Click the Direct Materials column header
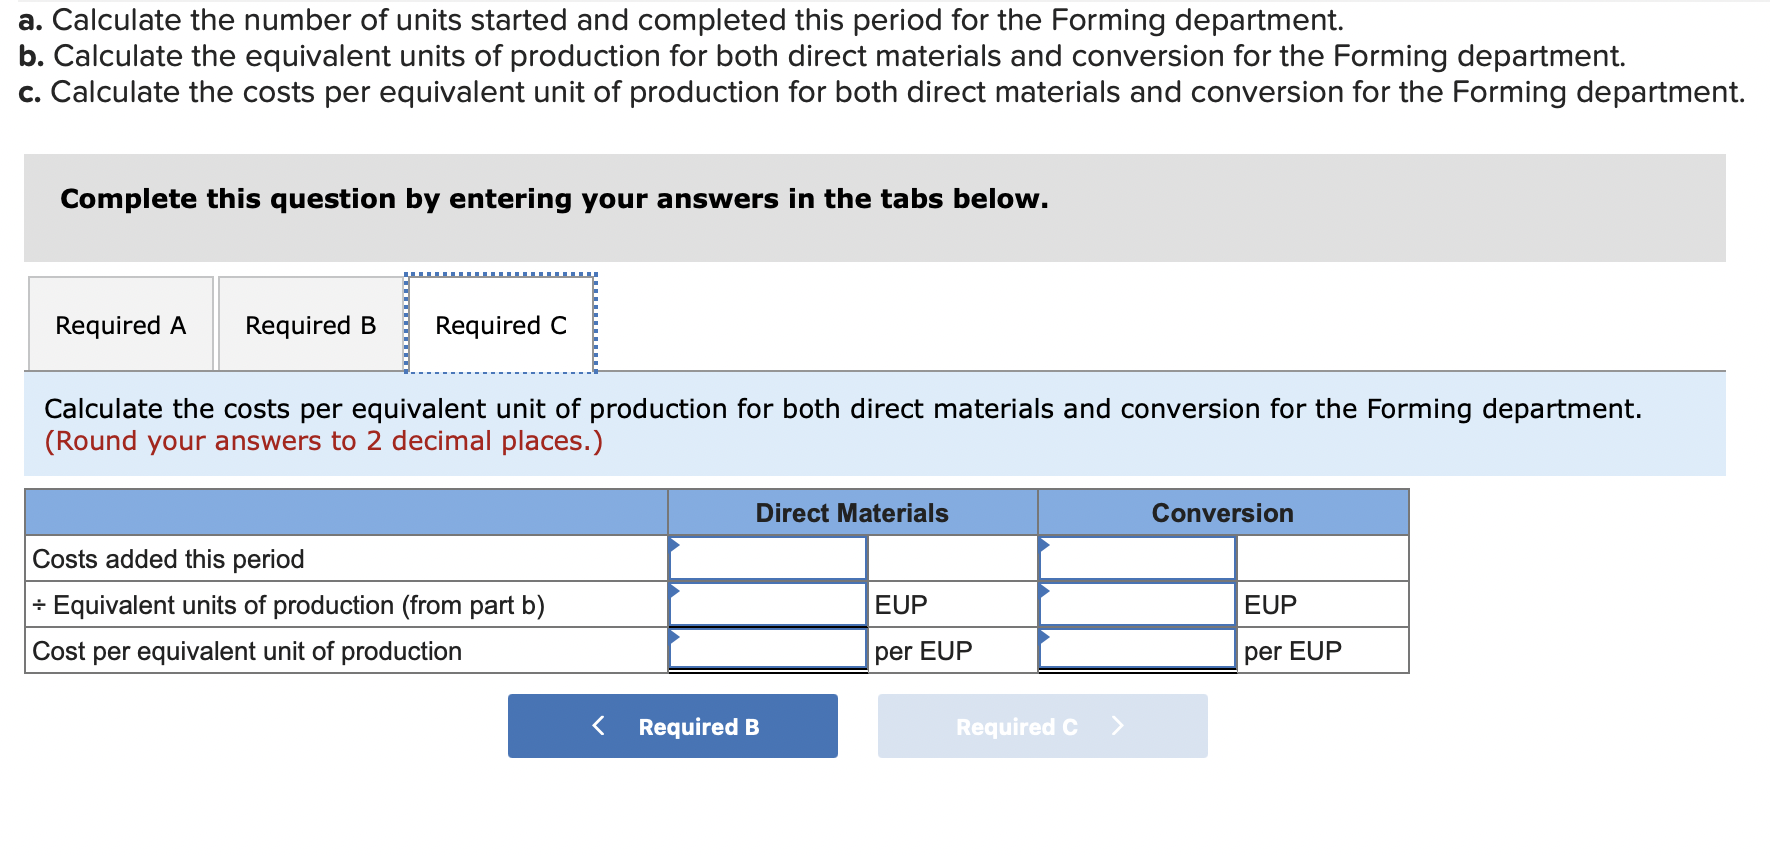Screen dimensions: 1770x856 852,513
